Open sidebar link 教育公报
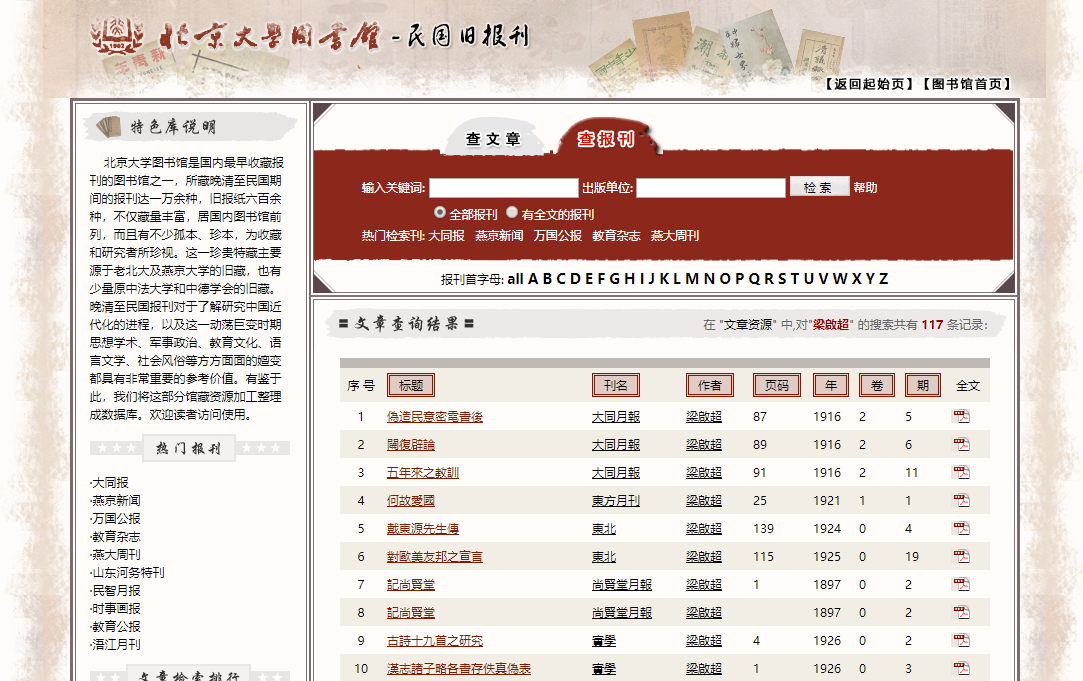 point(116,626)
